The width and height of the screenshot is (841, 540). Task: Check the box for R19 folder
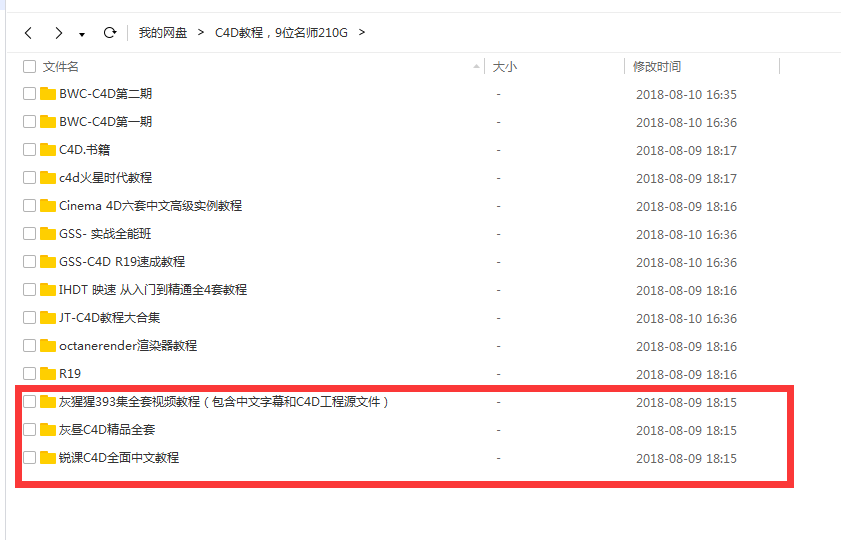(x=29, y=373)
